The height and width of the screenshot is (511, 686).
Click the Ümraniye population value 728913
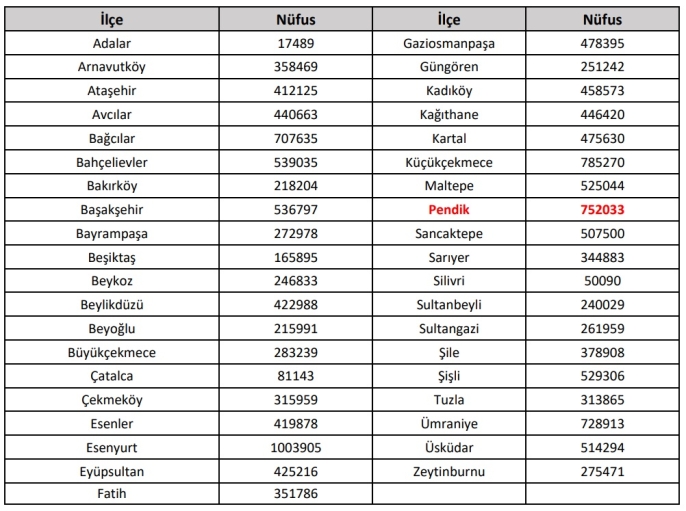(x=602, y=424)
